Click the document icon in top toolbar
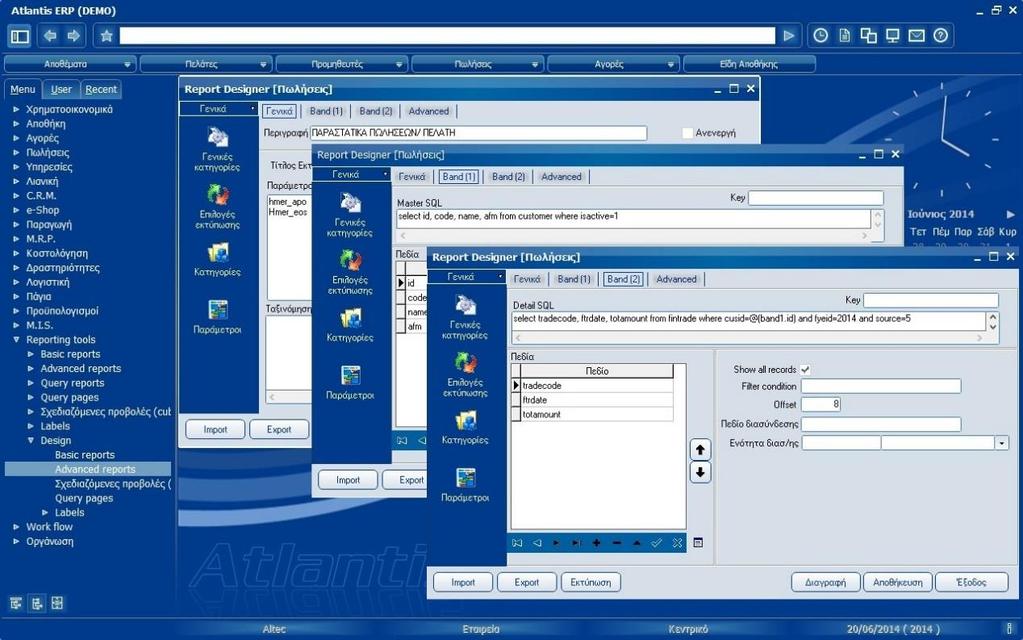 [844, 36]
